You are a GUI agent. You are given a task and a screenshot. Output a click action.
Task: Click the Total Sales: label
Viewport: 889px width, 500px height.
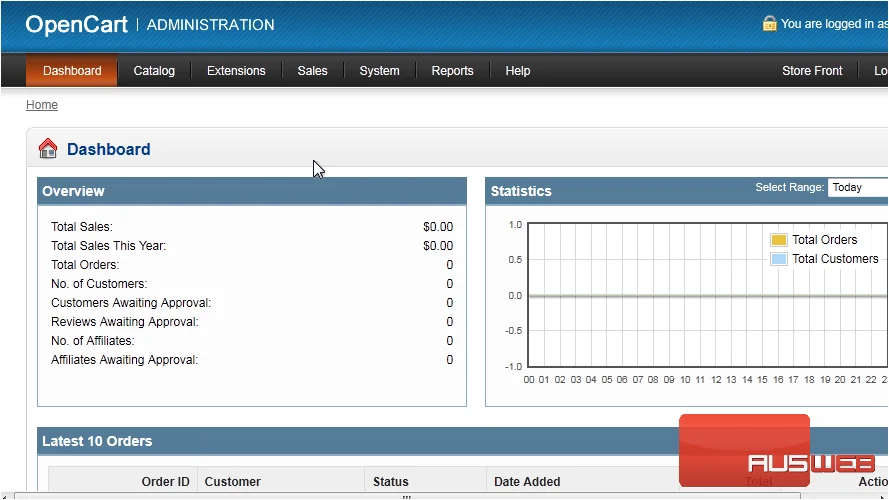82,227
